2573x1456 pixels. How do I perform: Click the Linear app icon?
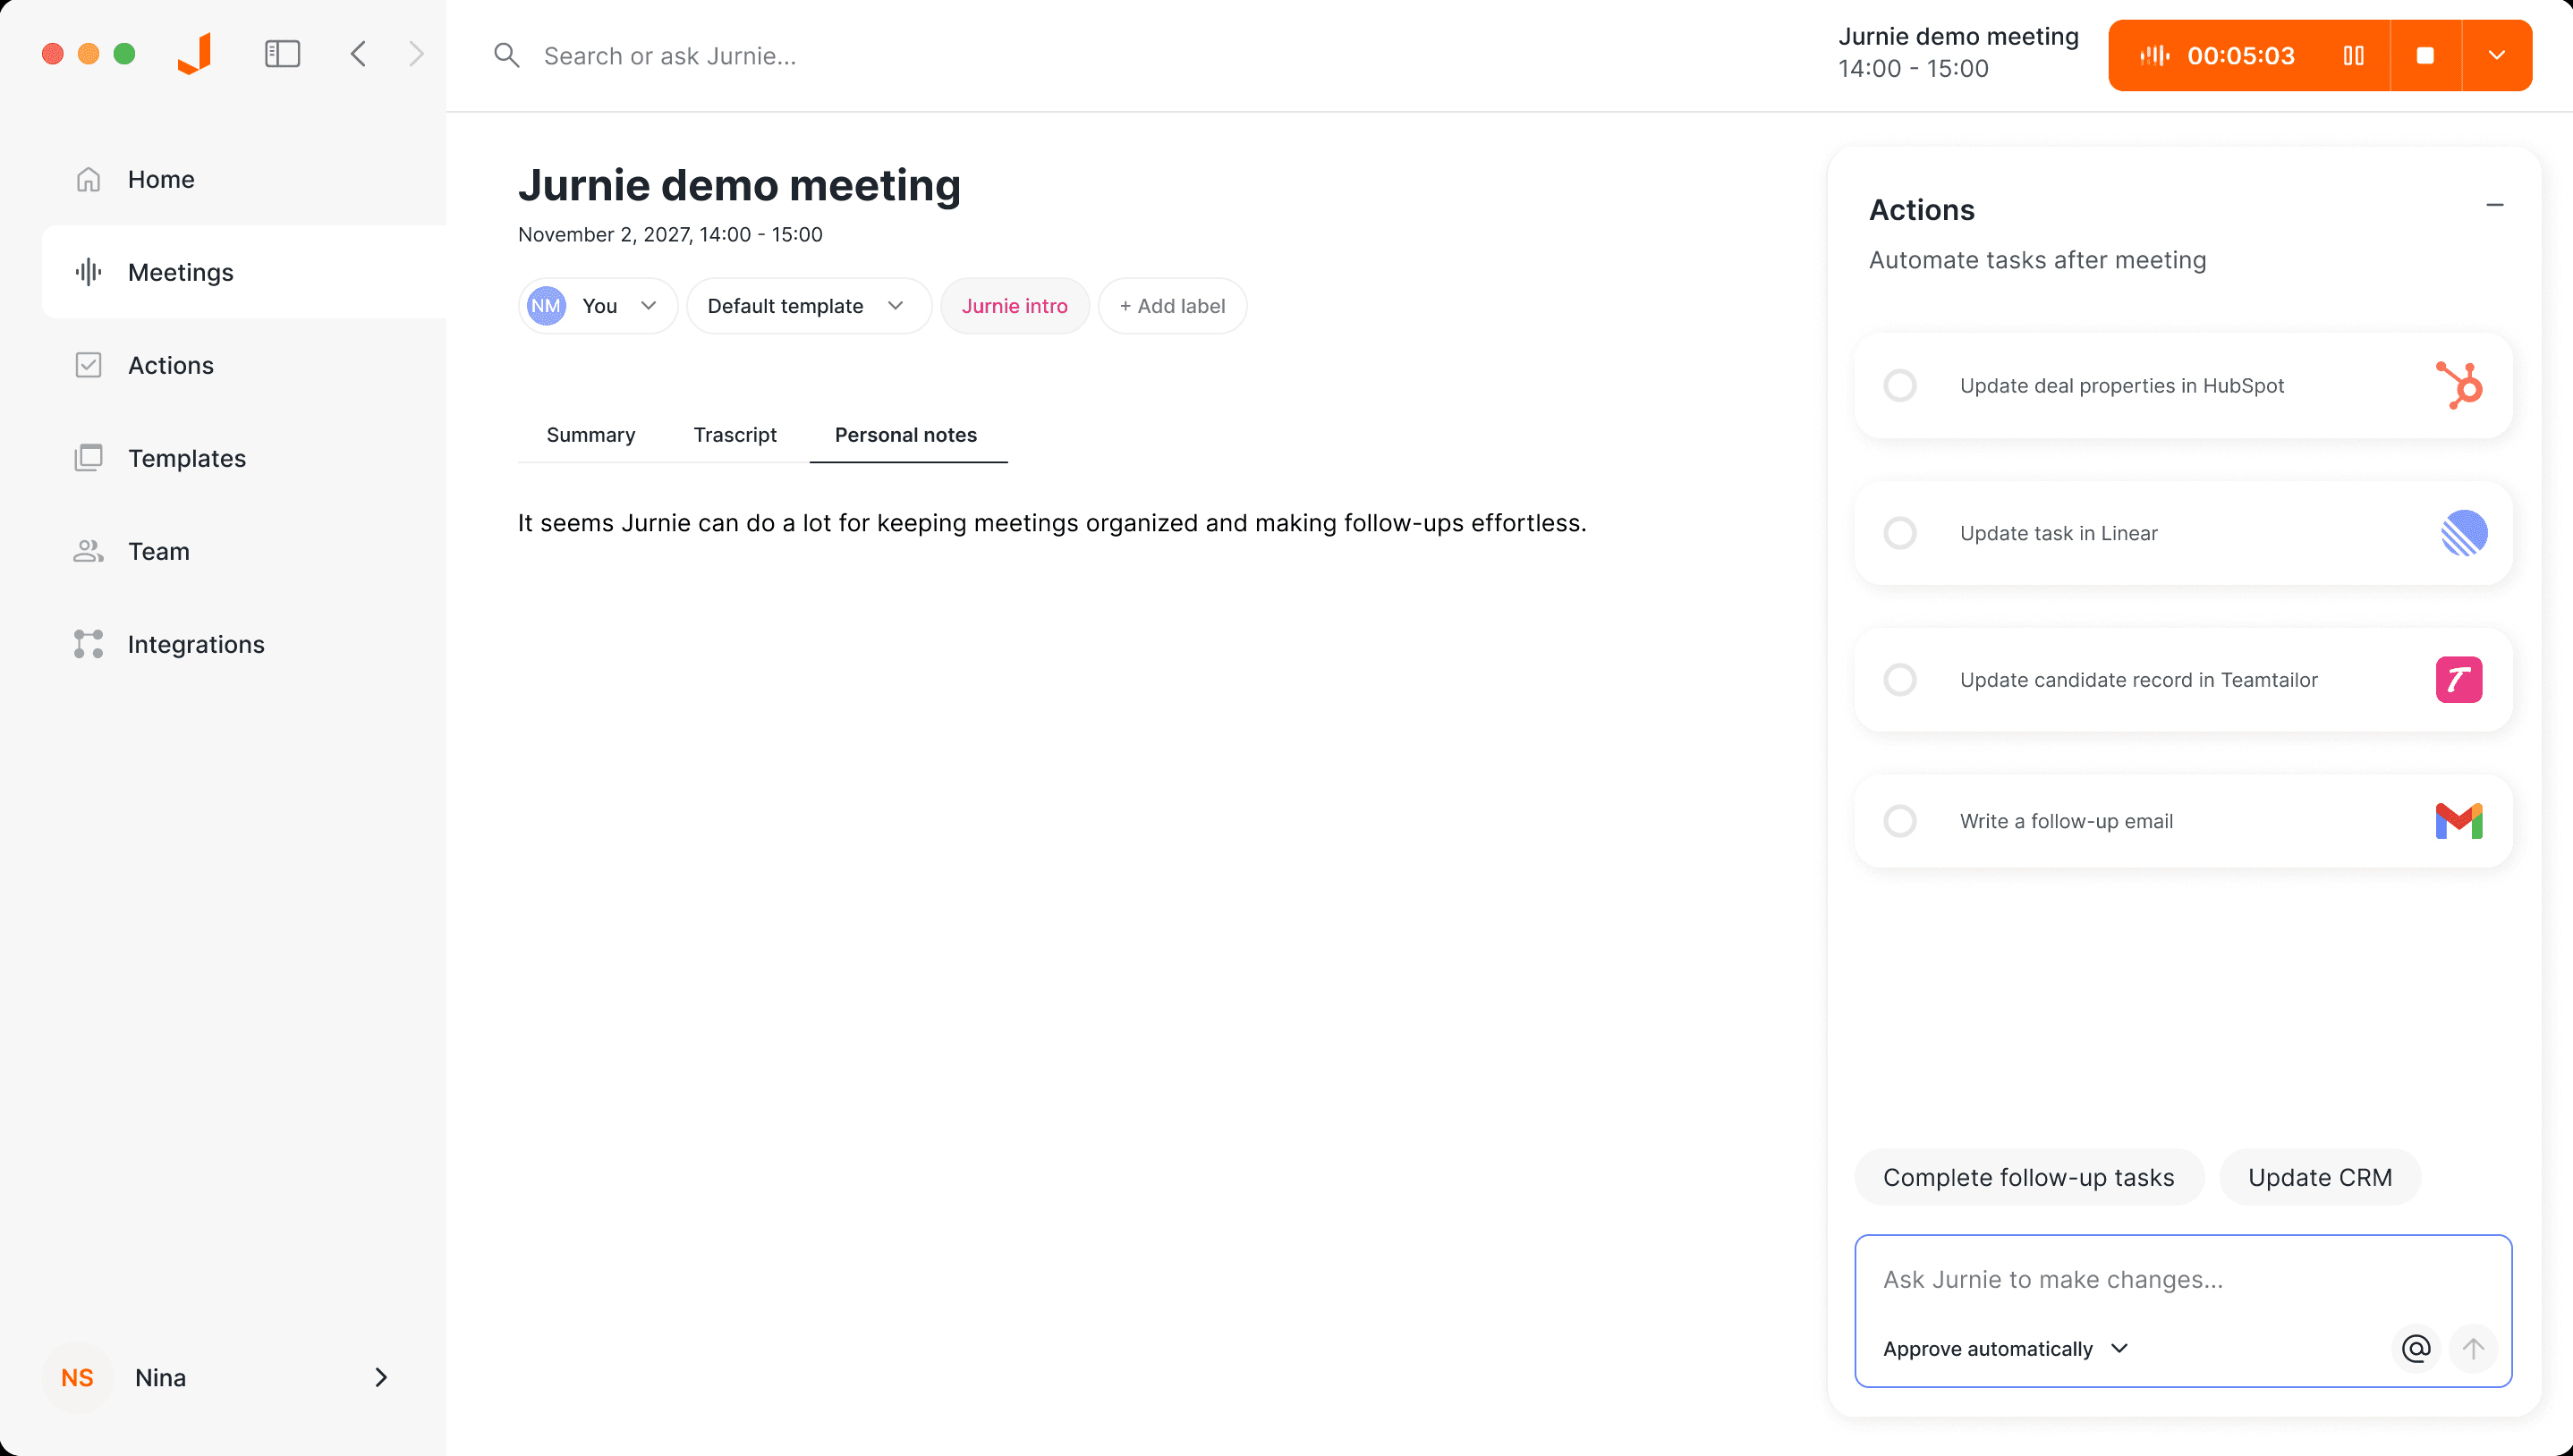coord(2463,533)
